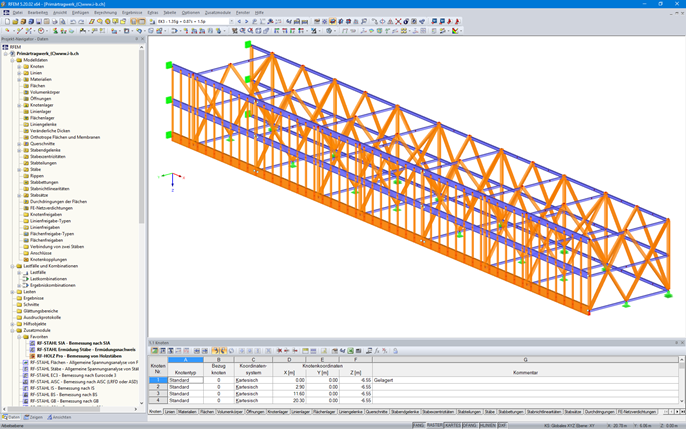686x429 pixels.
Task: Expand the Querschnitte tree node
Action: (x=19, y=143)
